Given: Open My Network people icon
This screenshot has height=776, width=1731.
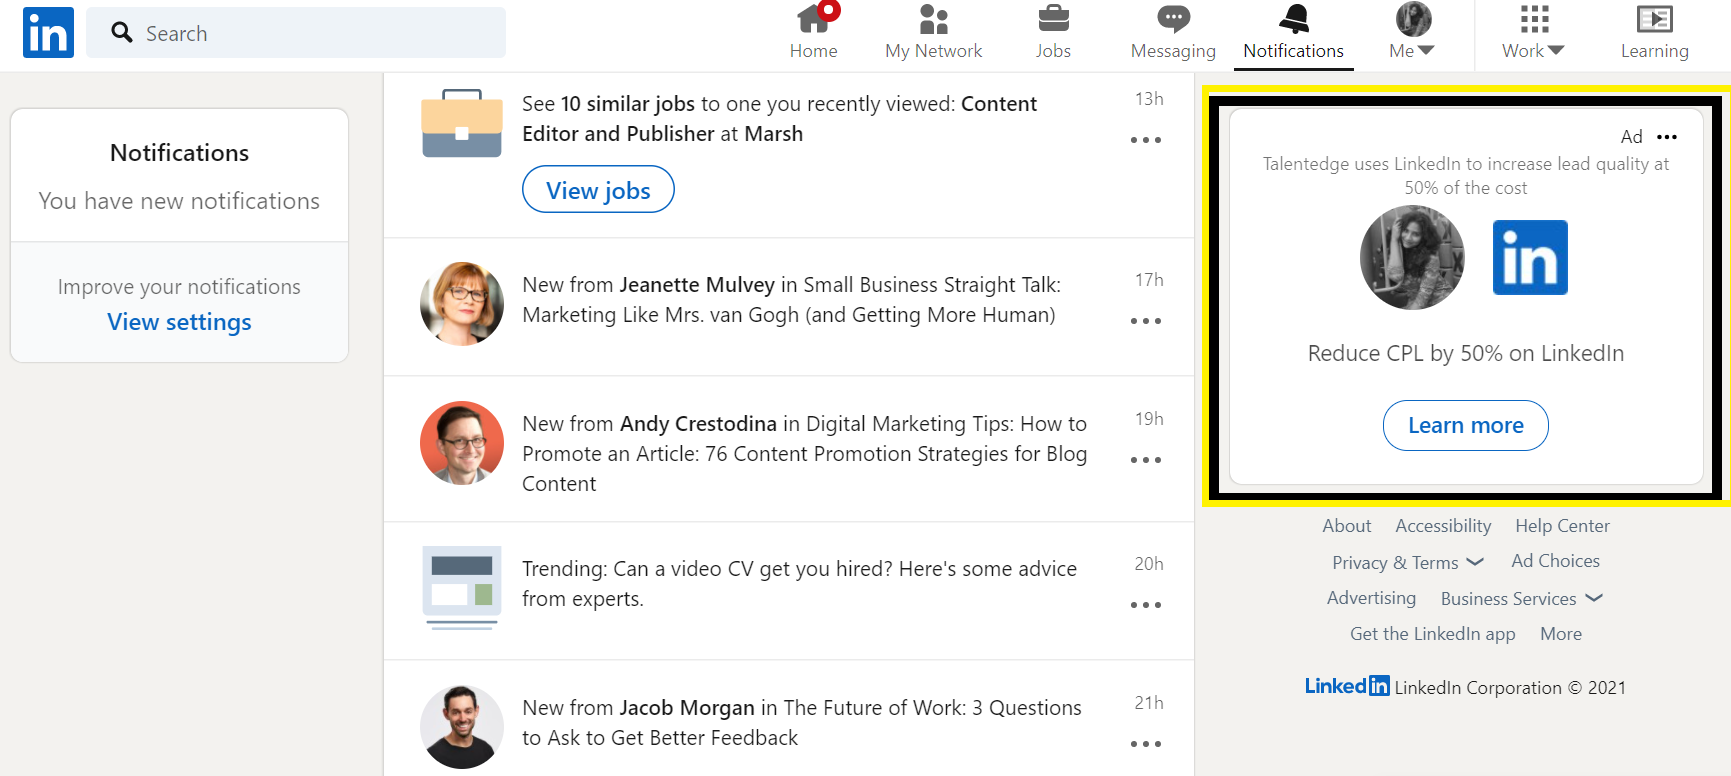Looking at the screenshot, I should tap(933, 33).
